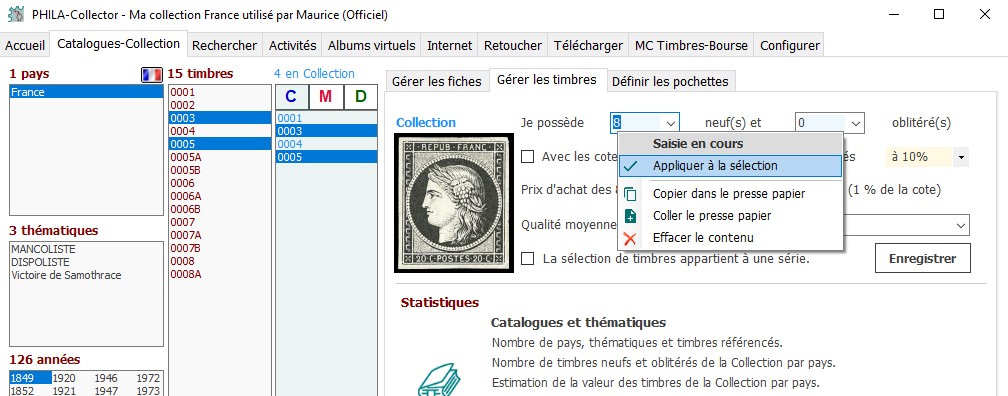The width and height of the screenshot is (1008, 396).
Task: Choose Effacer le contenu
Action: [730, 238]
